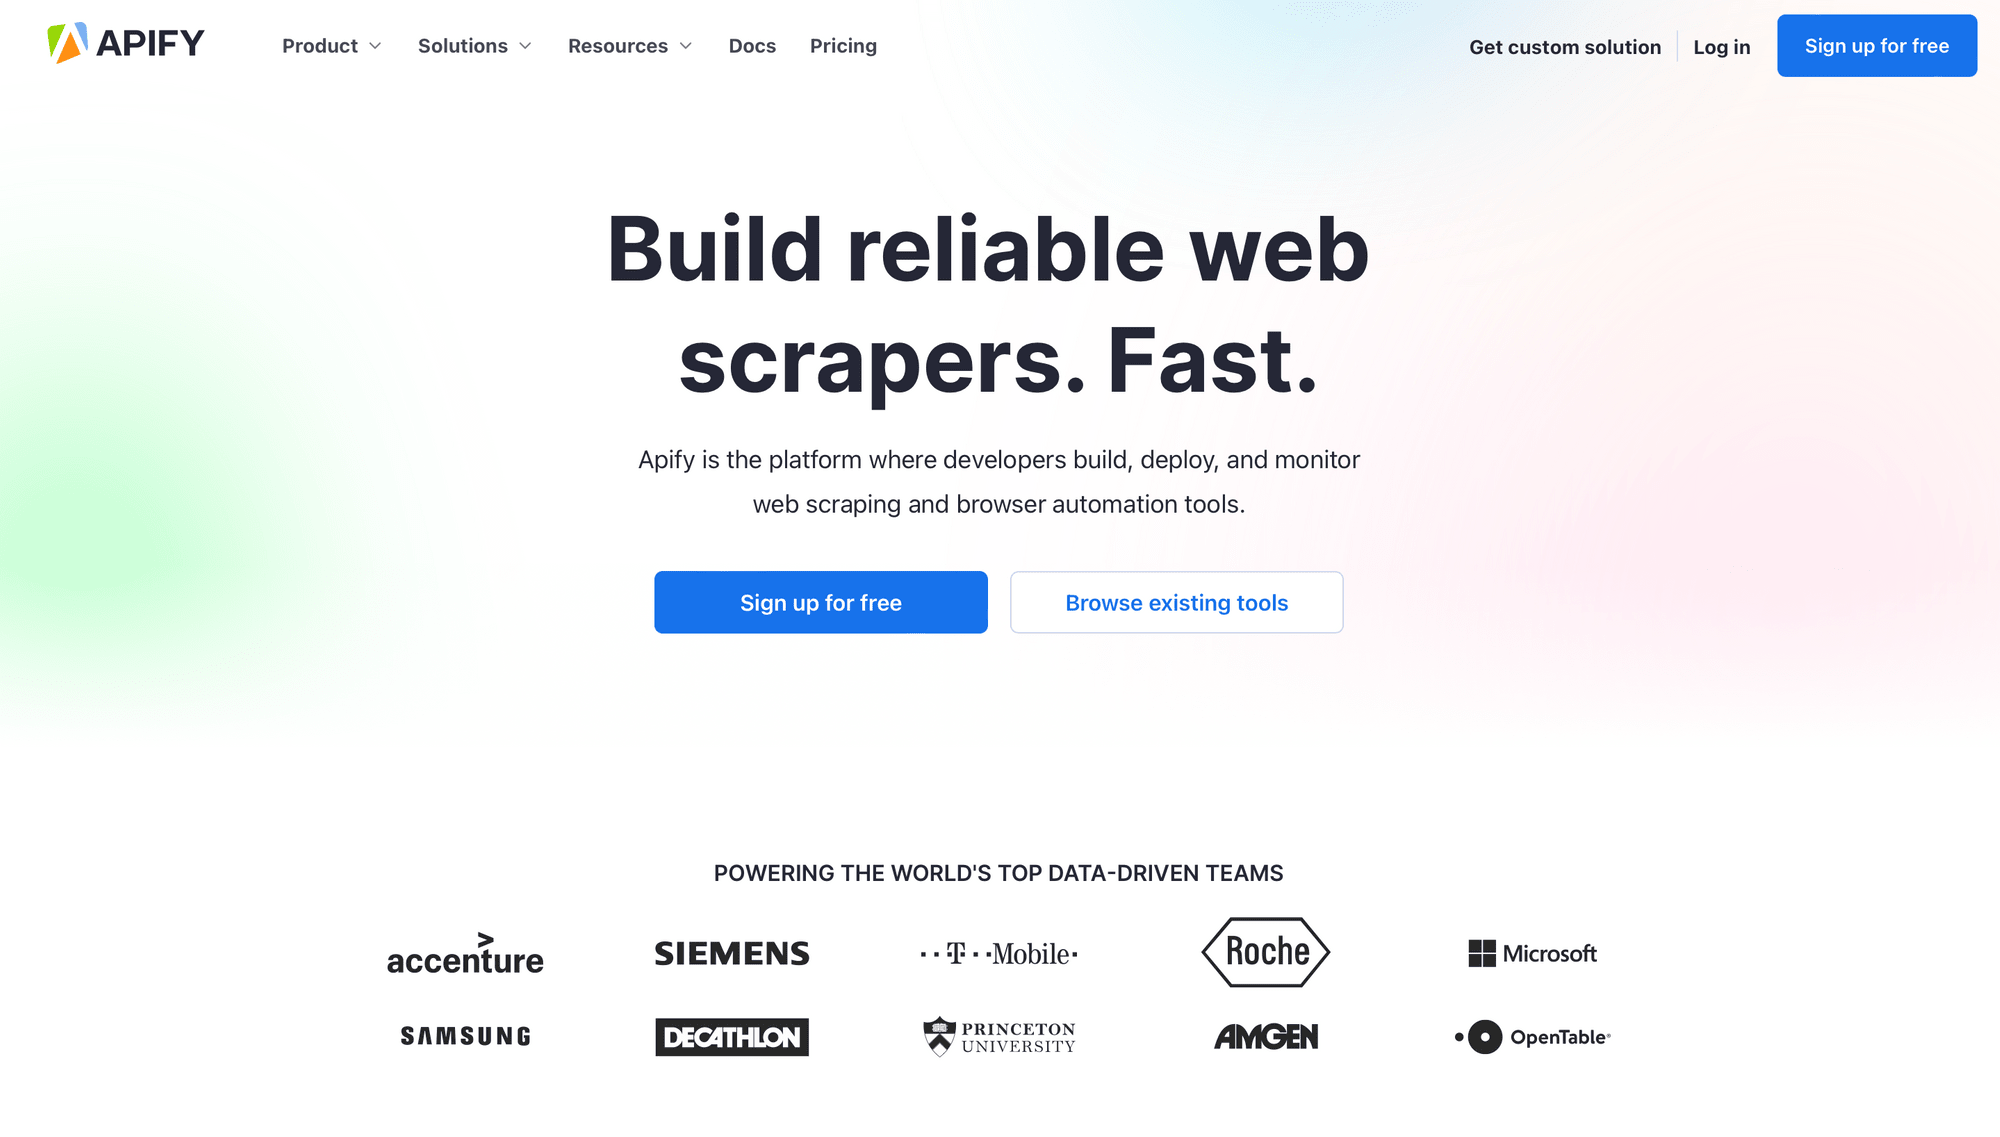
Task: Click the Browse existing tools button
Action: click(x=1177, y=603)
